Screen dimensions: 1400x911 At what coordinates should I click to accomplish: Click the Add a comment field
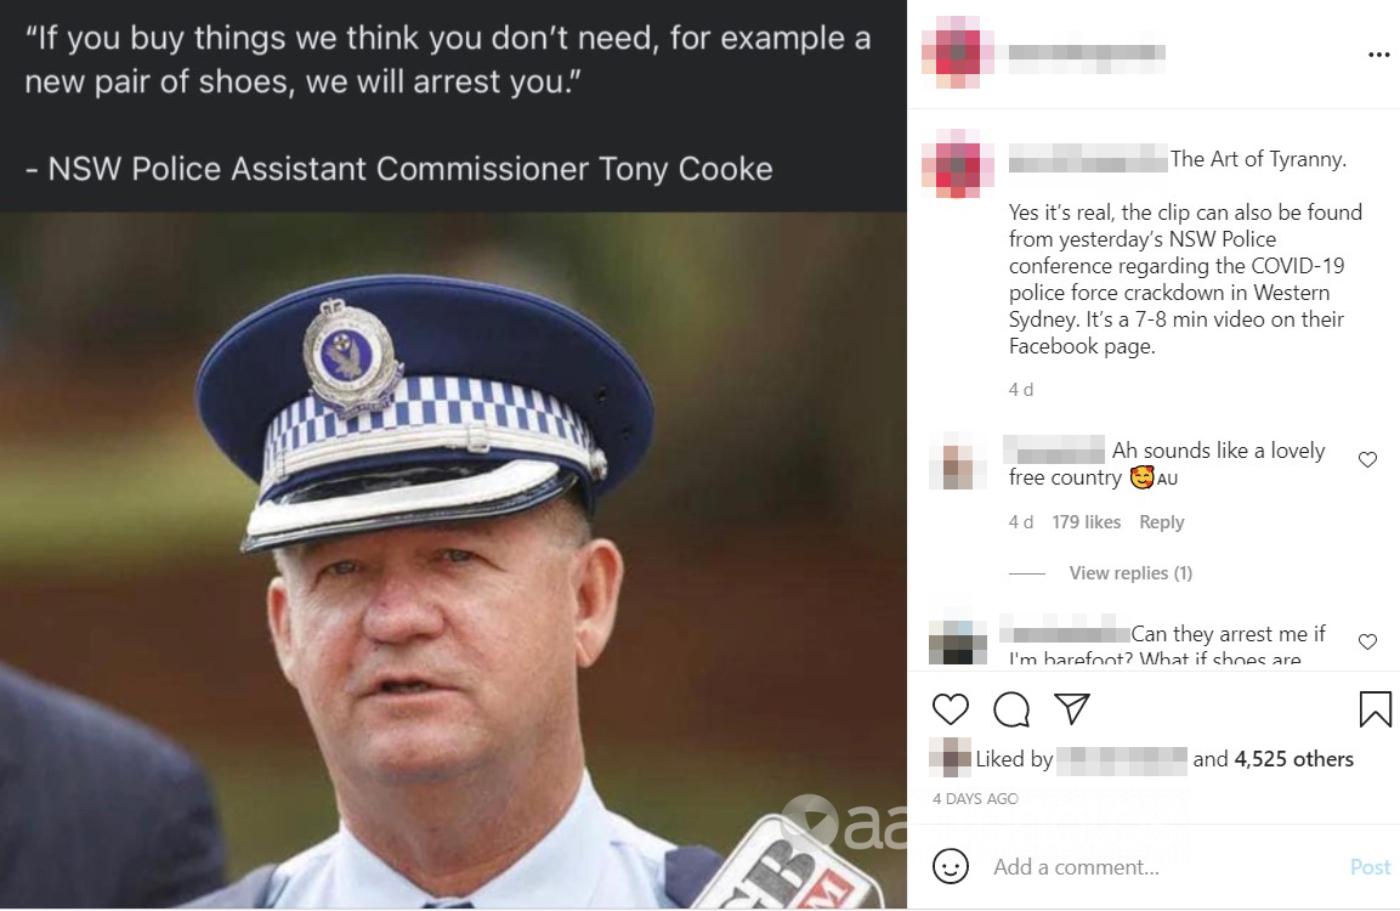click(1160, 867)
